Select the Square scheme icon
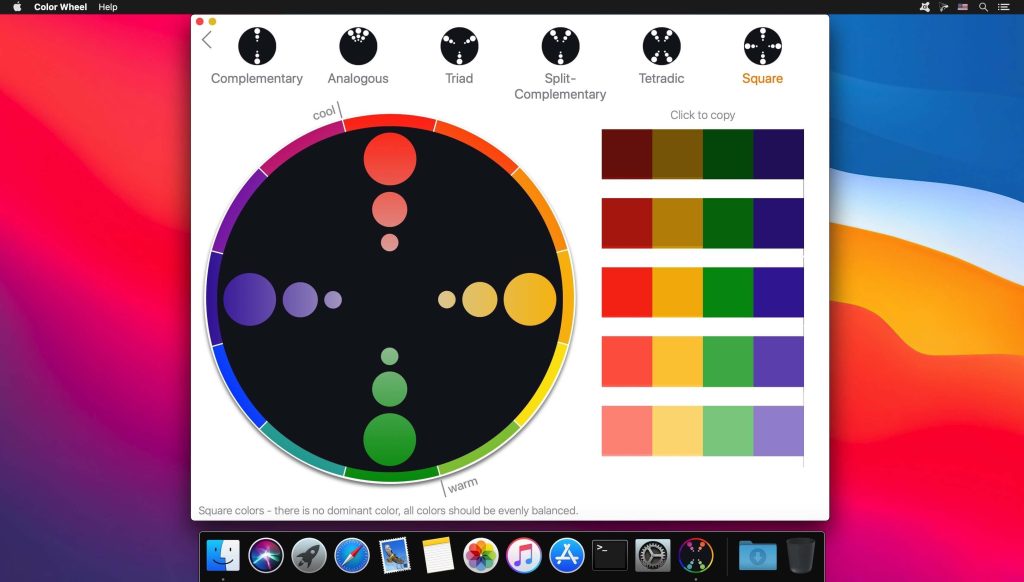Screen dimensions: 1024x582 coord(763,46)
